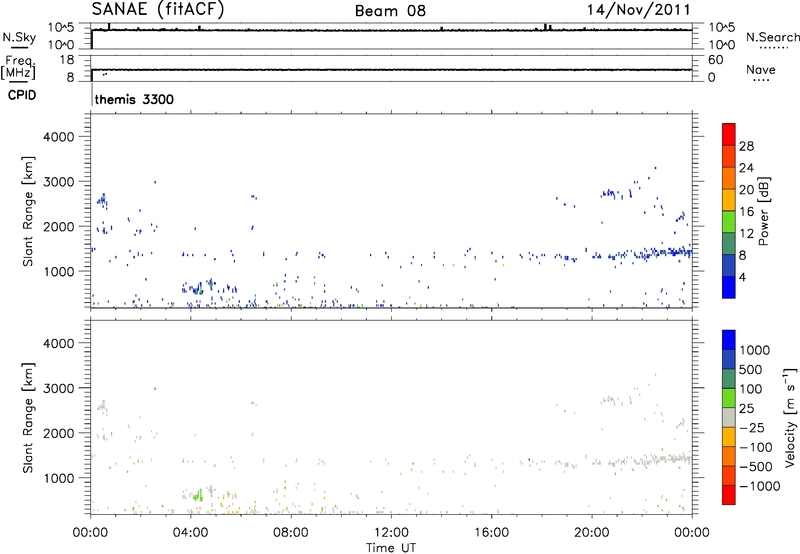This screenshot has height=554, width=800.
Task: Select the 16 label on the power colorbar
Action: (x=746, y=212)
